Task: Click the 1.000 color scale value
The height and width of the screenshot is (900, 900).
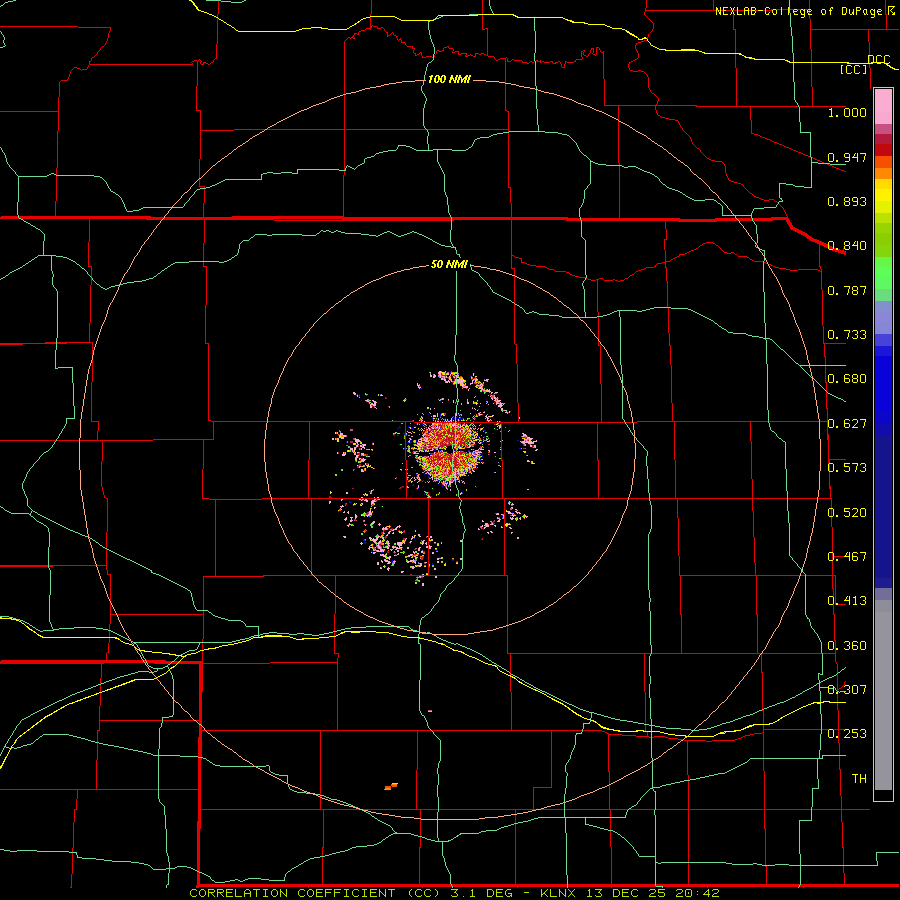Action: click(847, 112)
